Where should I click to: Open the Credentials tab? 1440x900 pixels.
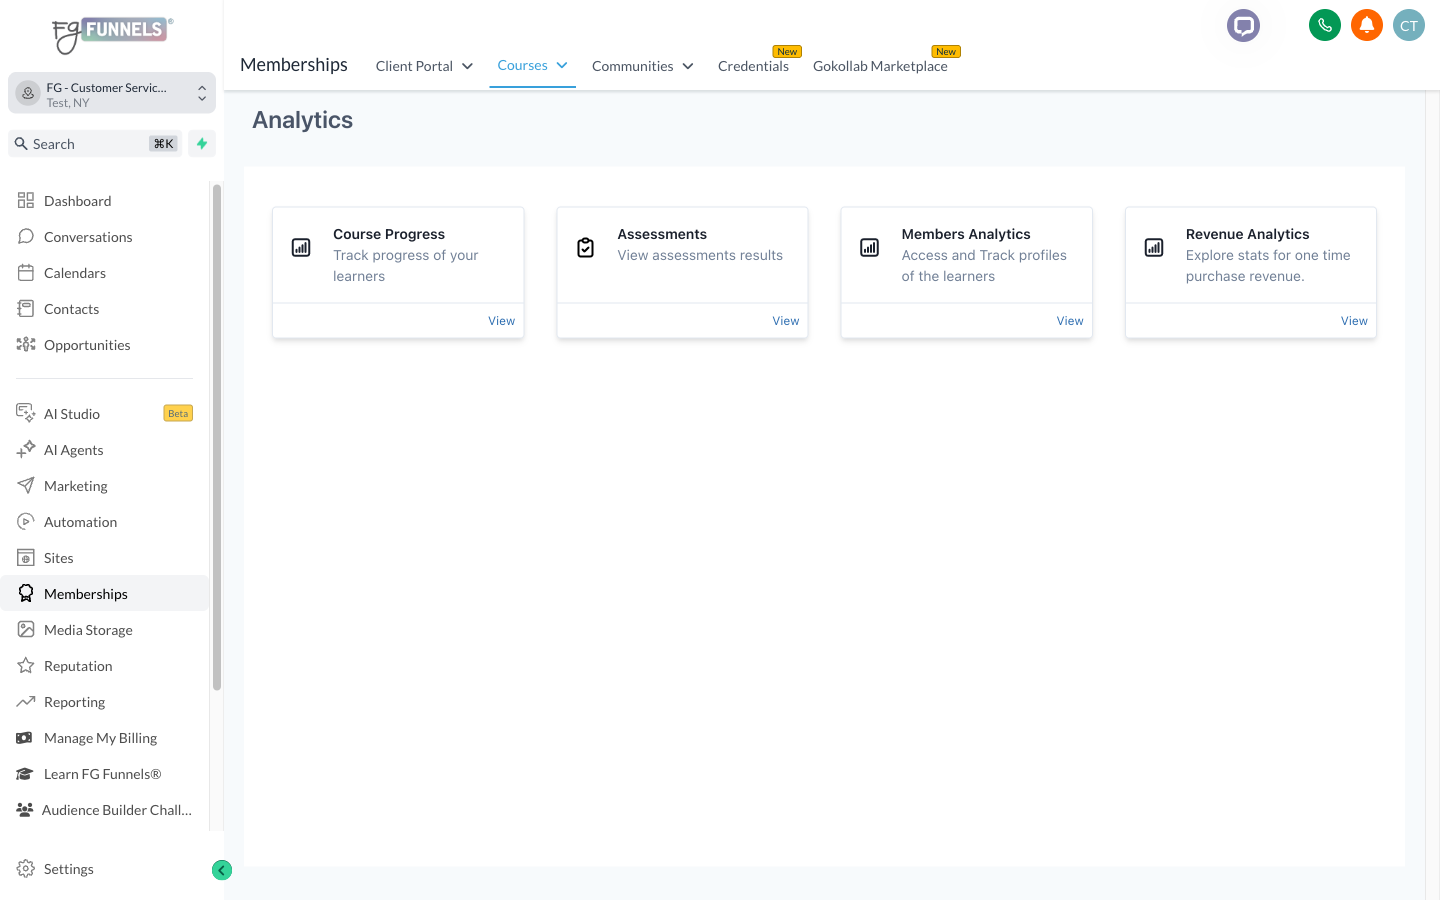click(753, 66)
